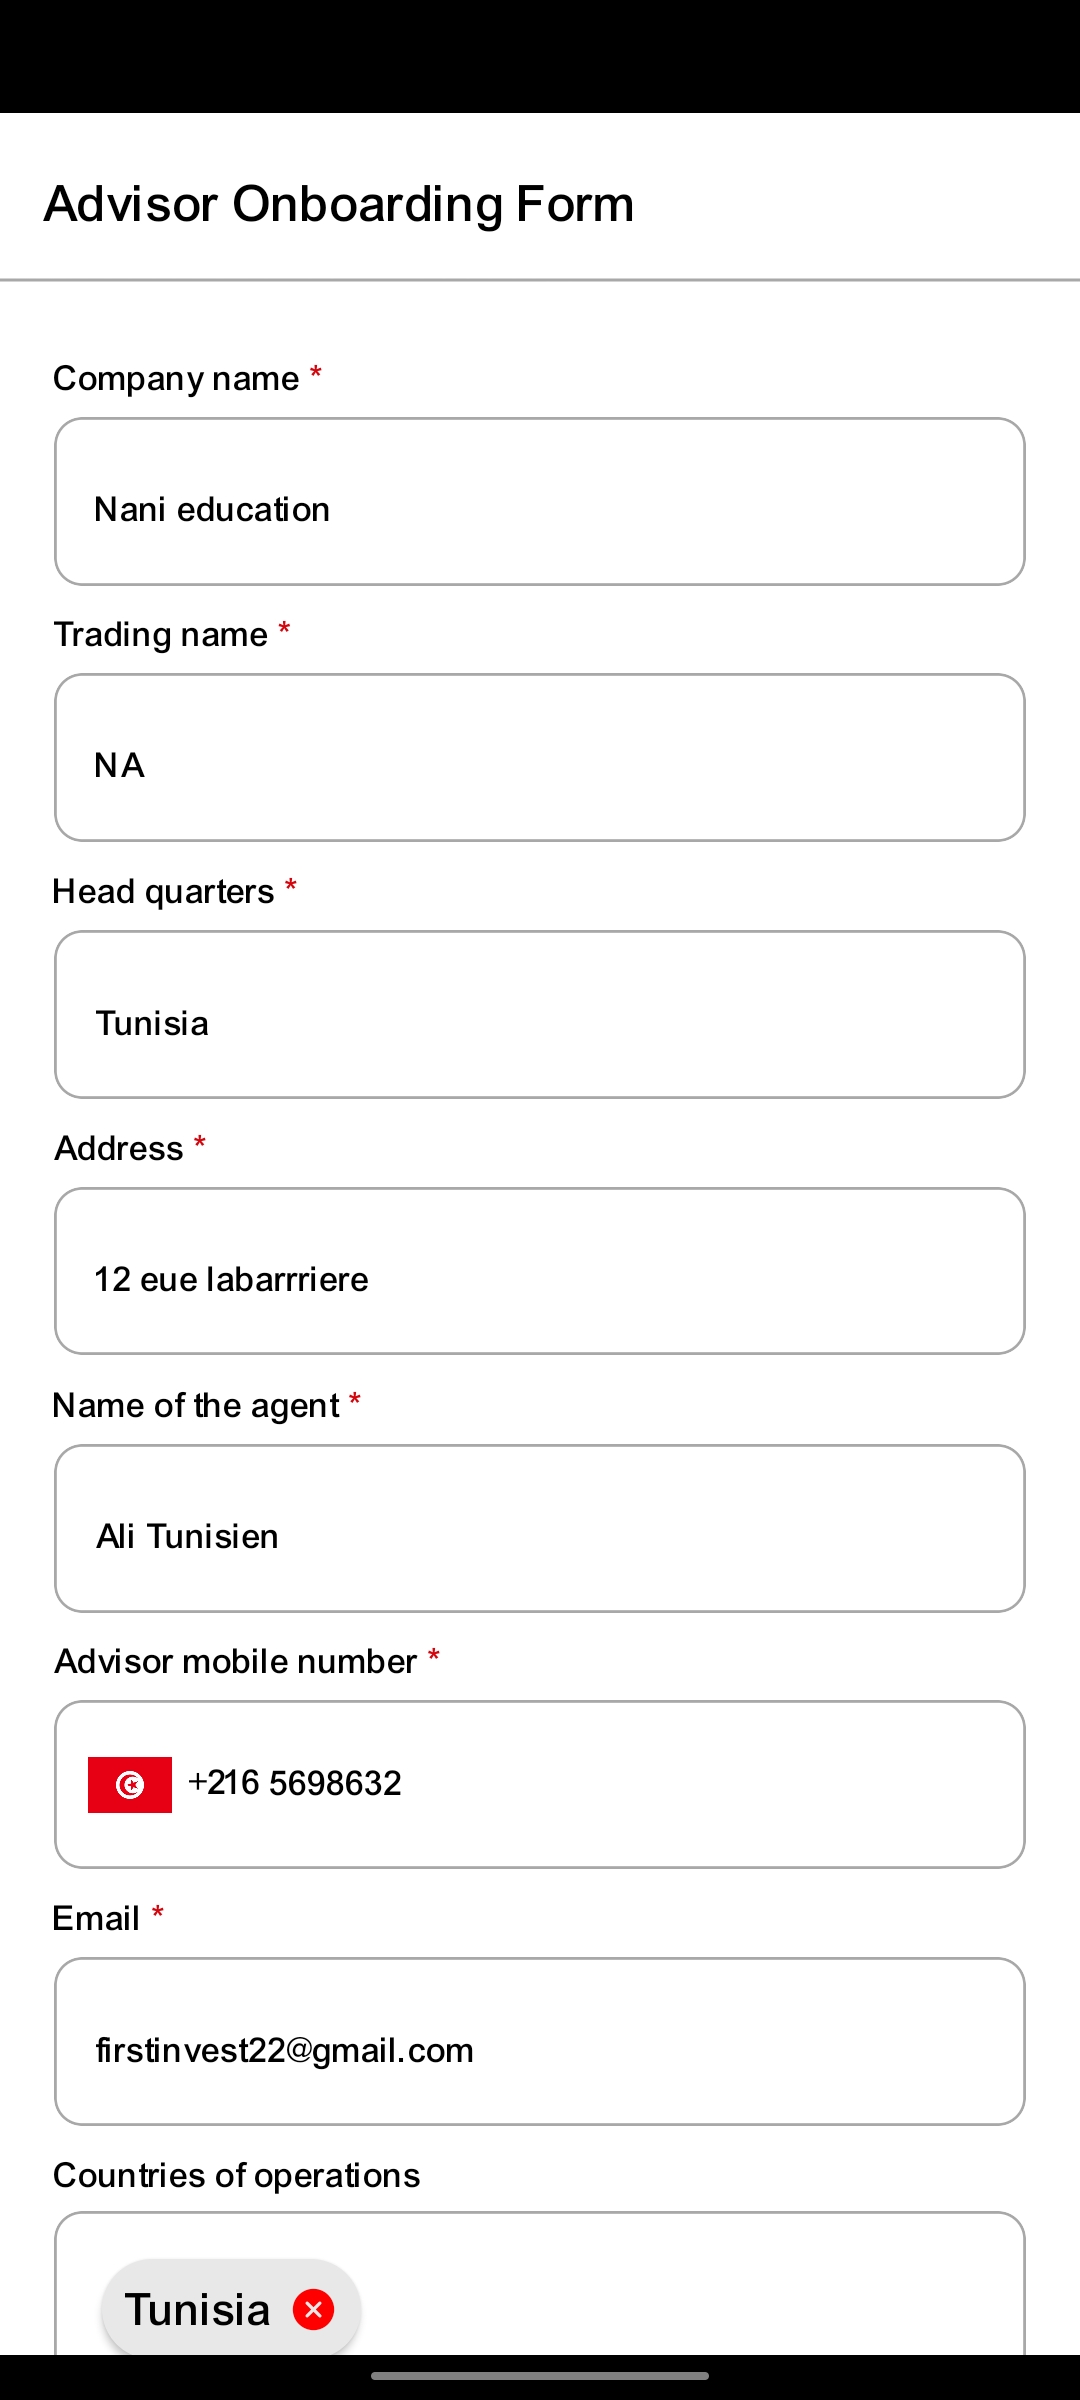The image size is (1080, 2400).
Task: Click the Countries of operations label
Action: [237, 2176]
